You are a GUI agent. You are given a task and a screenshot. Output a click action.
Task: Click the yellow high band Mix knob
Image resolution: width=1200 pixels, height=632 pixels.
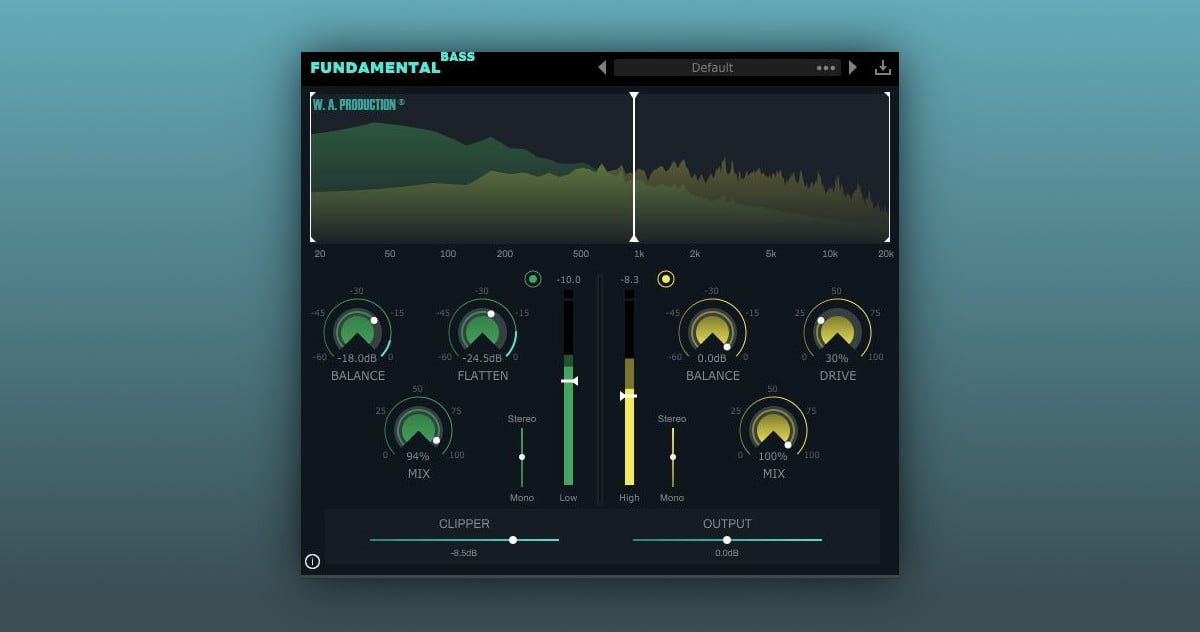(x=773, y=429)
